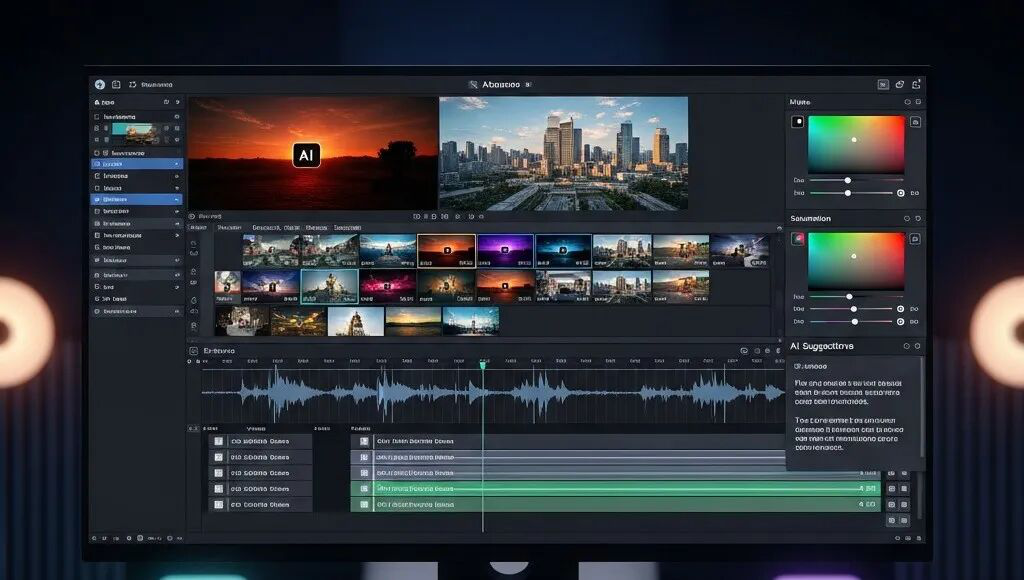Adjust the first slider under the Mute color field
The height and width of the screenshot is (580, 1024).
857,180
